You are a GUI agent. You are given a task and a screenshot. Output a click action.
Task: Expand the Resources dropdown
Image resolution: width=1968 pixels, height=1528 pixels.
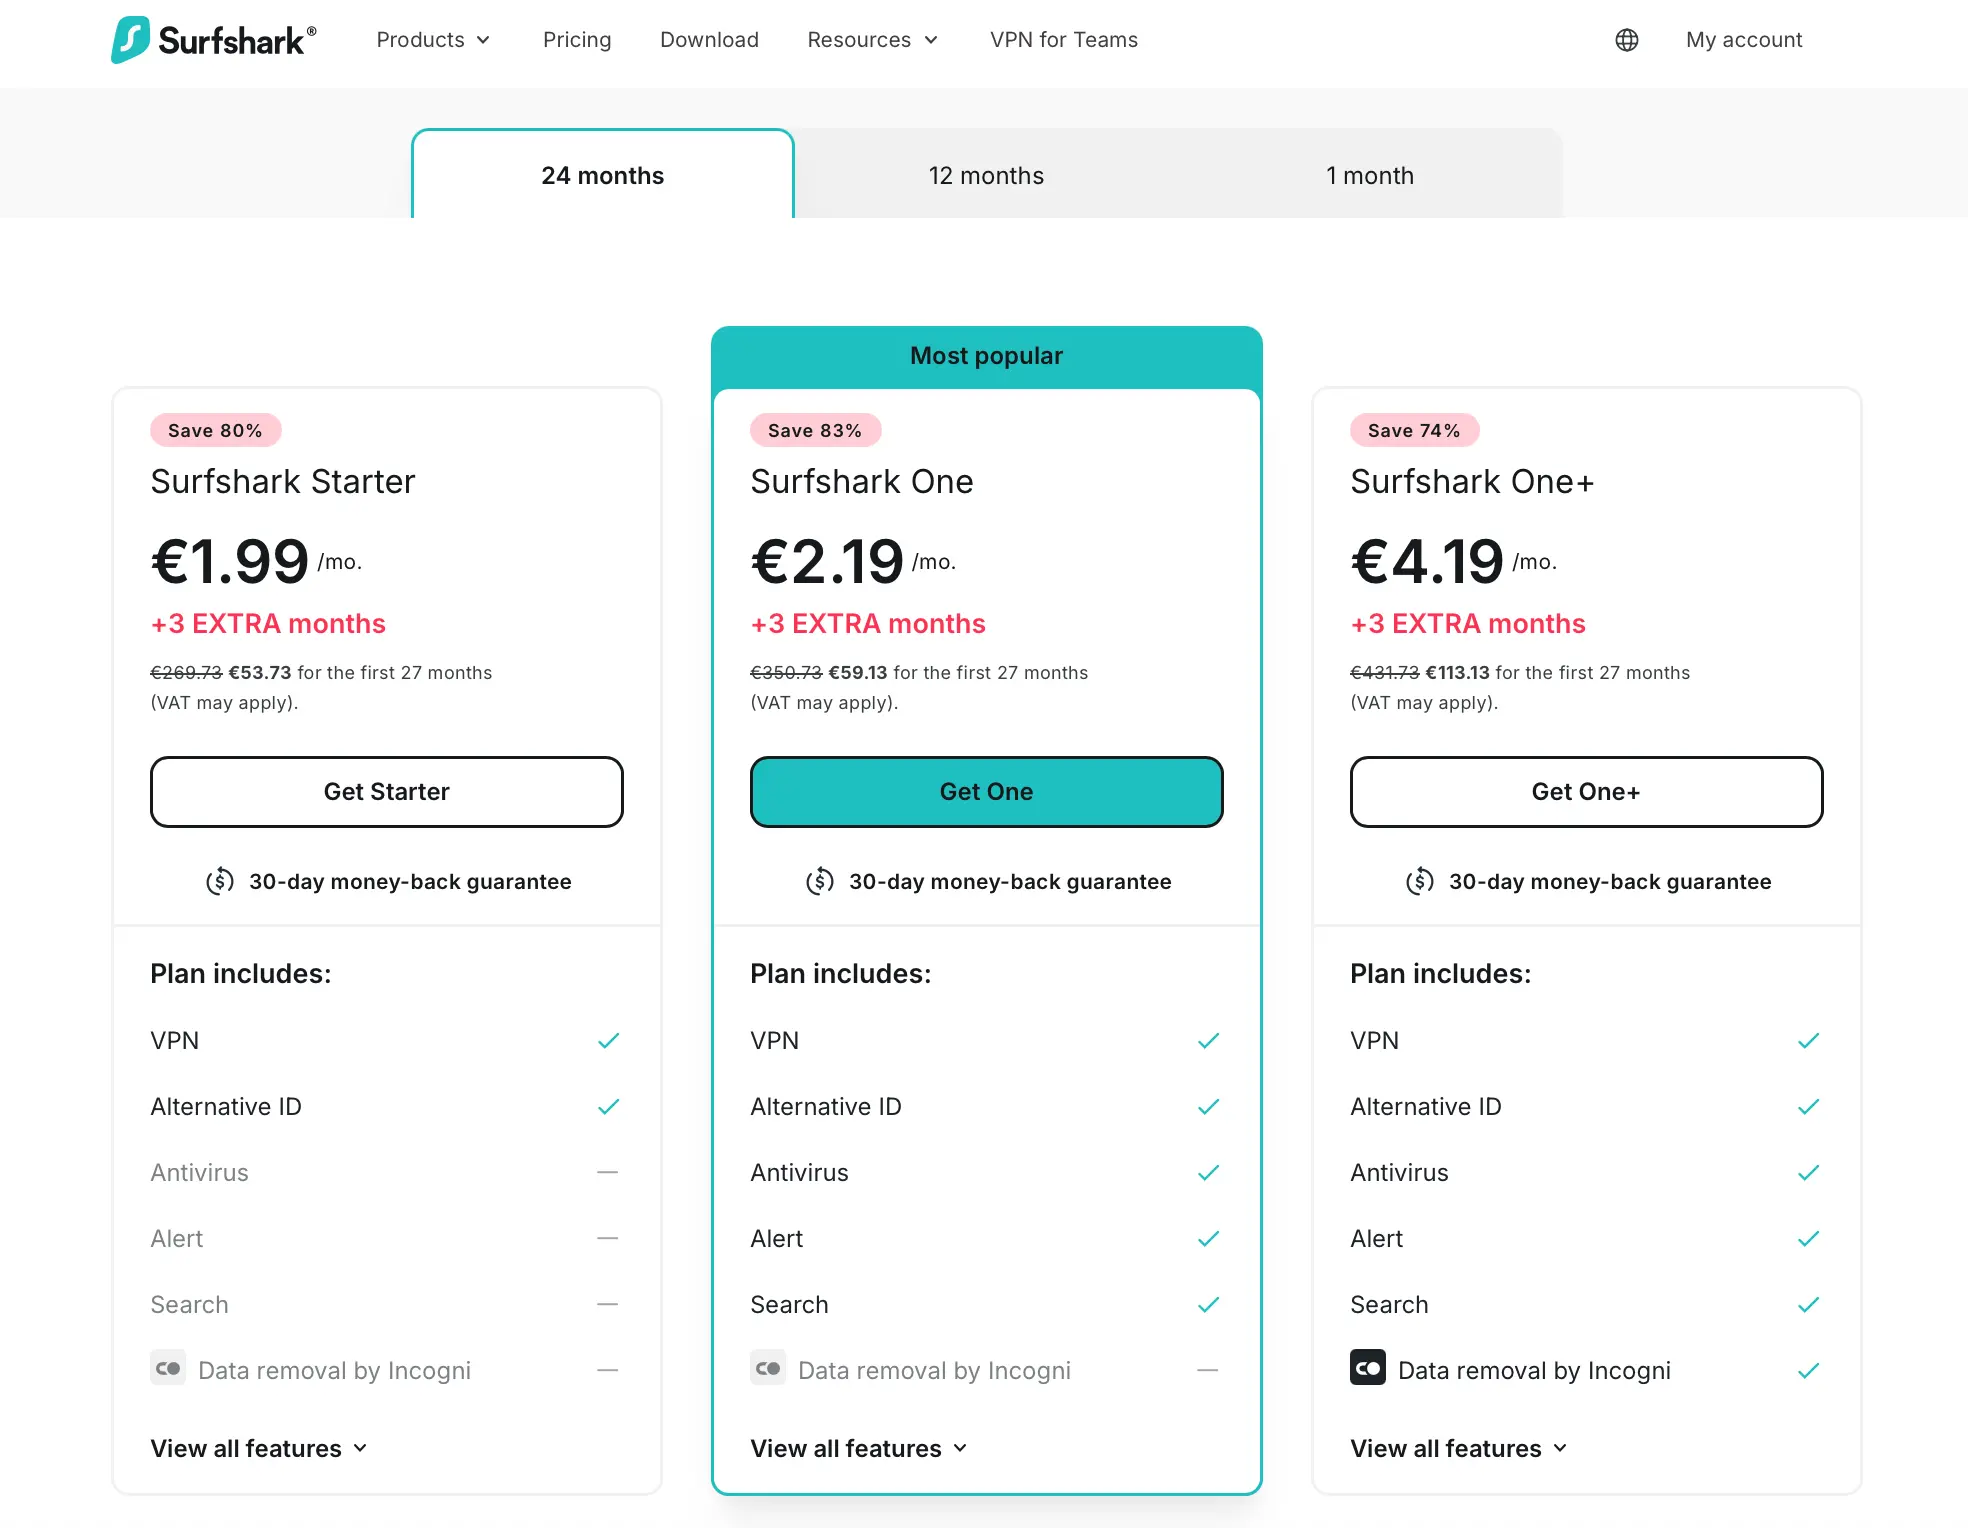(x=871, y=40)
